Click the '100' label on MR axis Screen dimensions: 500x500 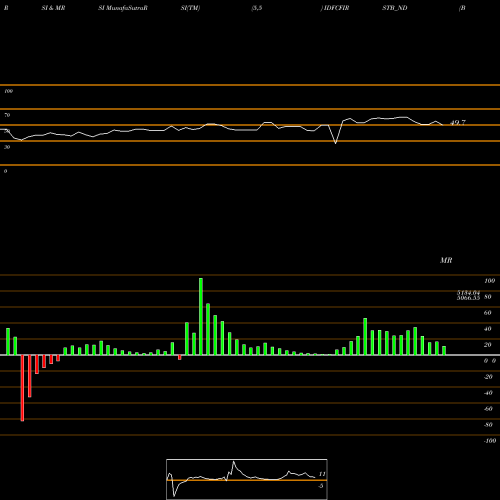click(x=489, y=281)
